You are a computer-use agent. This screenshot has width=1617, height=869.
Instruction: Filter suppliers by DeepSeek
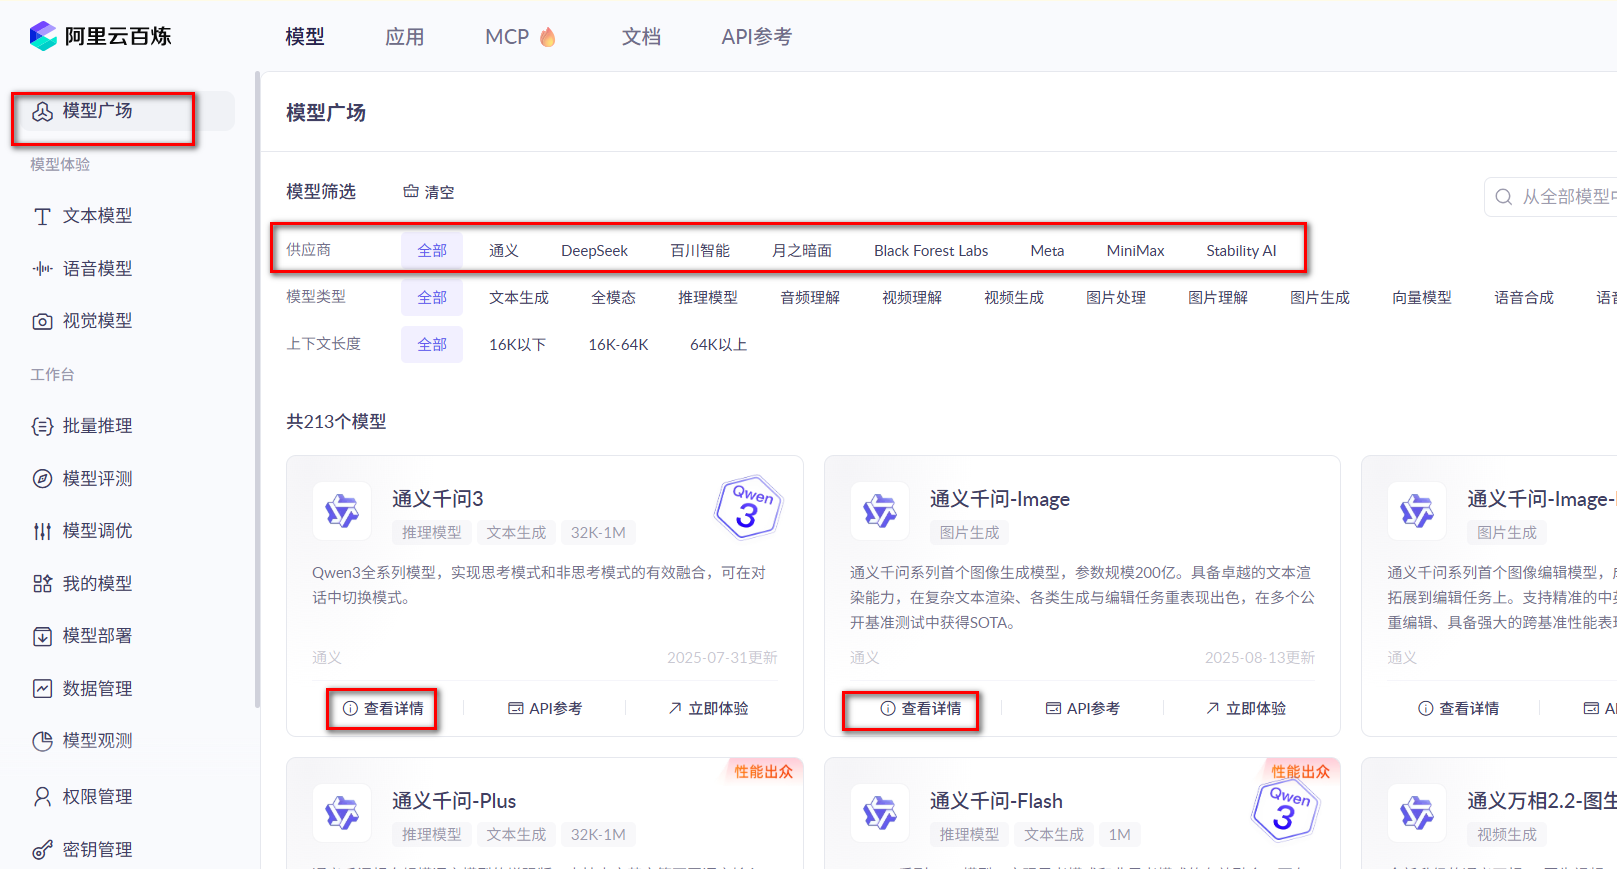[595, 250]
